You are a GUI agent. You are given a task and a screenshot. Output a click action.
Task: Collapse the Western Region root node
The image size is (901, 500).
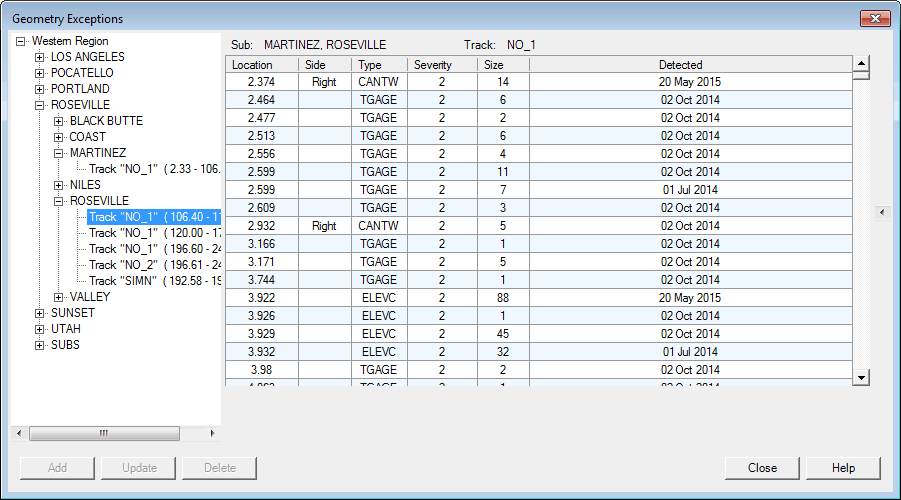(x=21, y=41)
